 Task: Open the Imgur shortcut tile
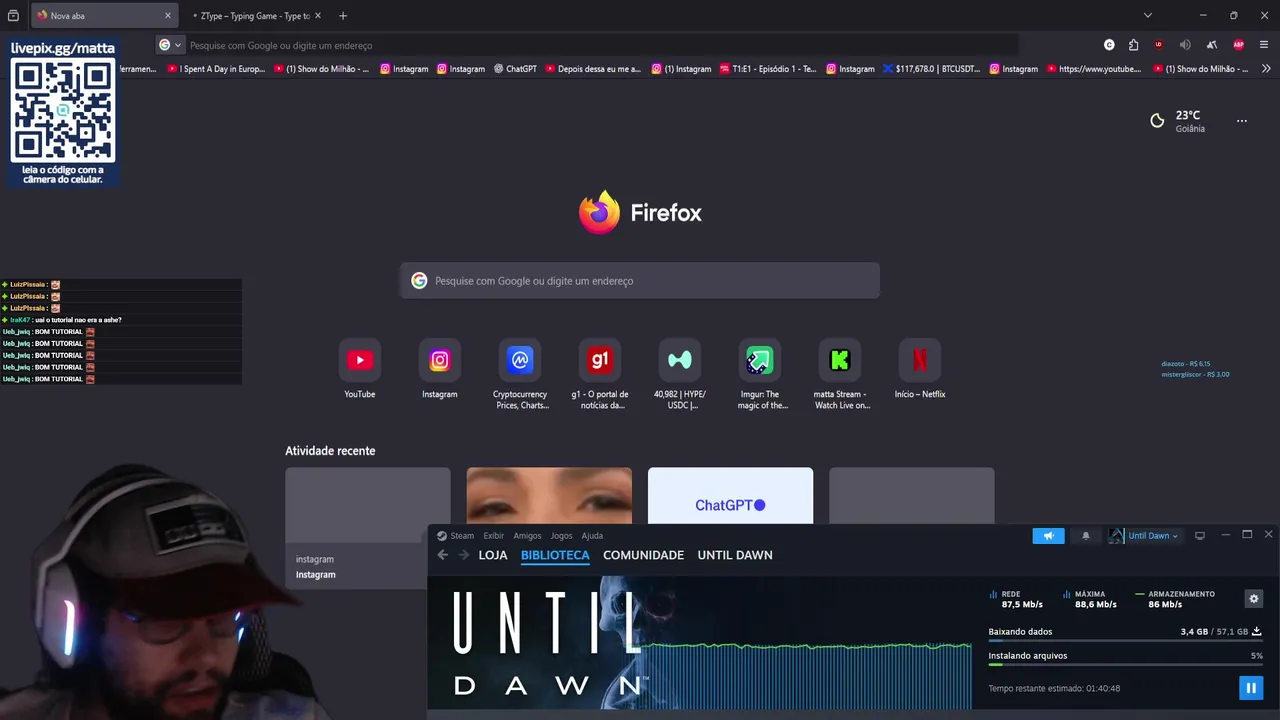click(x=760, y=374)
